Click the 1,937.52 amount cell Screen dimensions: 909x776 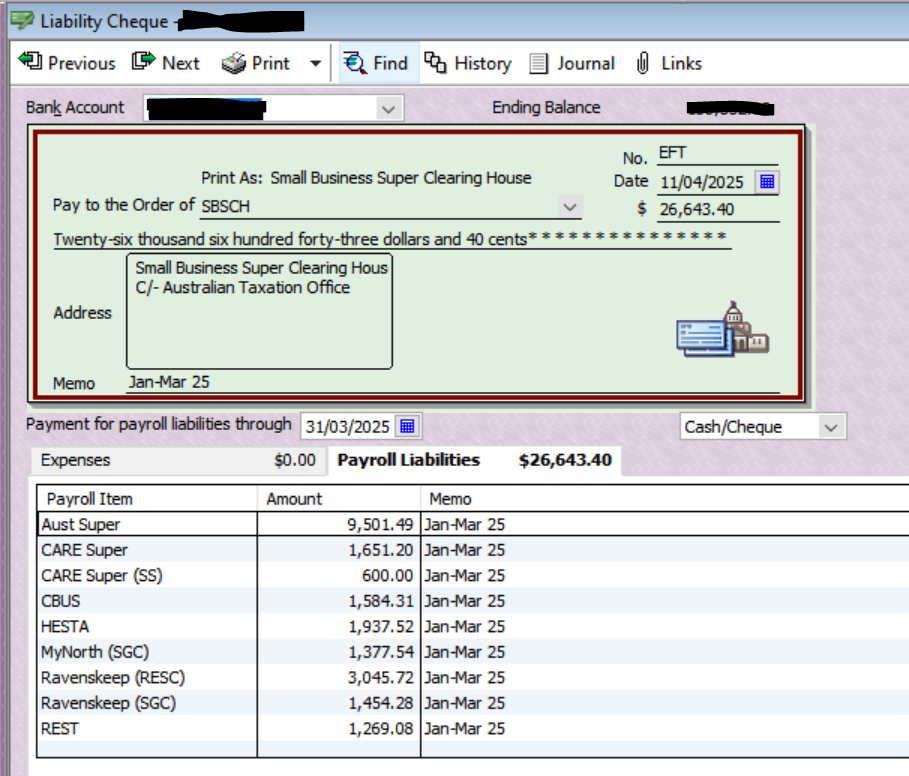click(x=339, y=626)
